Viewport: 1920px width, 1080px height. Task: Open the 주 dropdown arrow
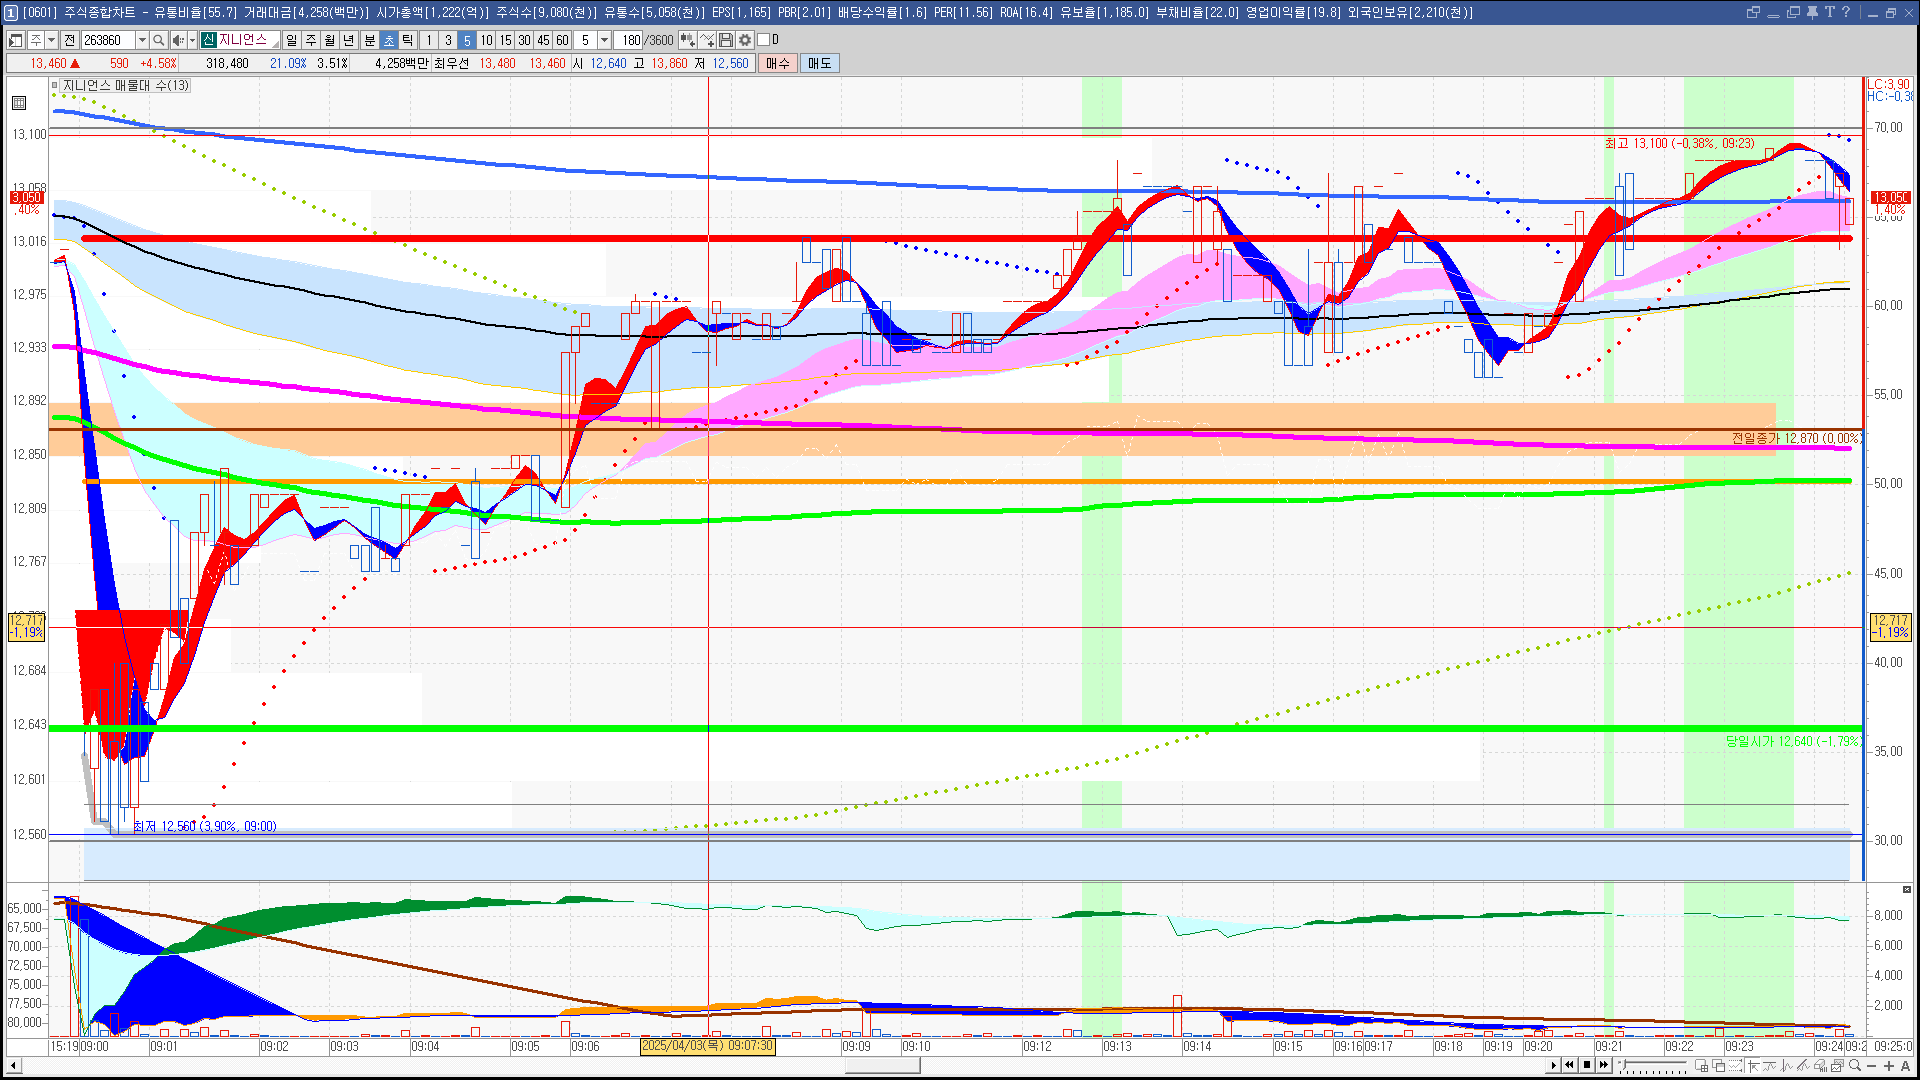[x=51, y=40]
